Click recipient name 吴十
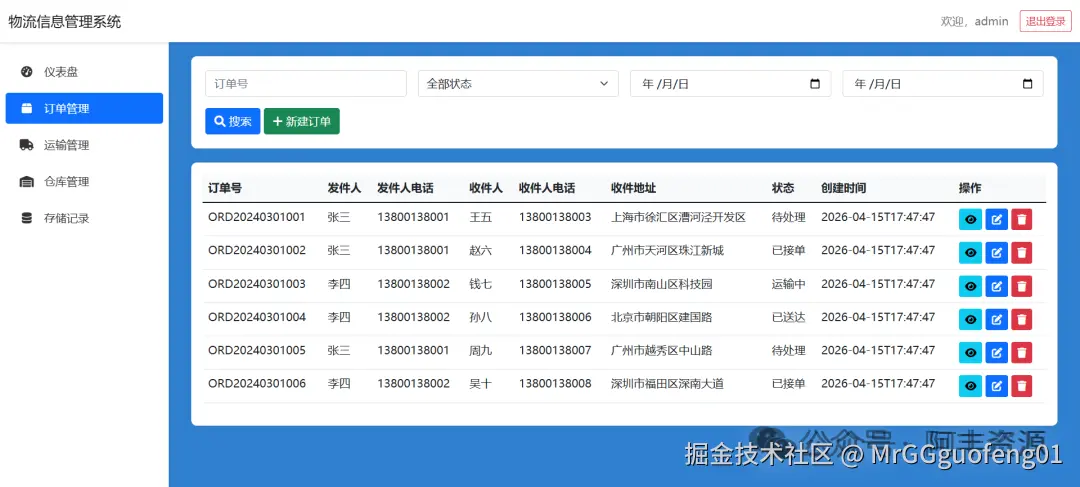This screenshot has width=1080, height=487. pyautogui.click(x=481, y=384)
